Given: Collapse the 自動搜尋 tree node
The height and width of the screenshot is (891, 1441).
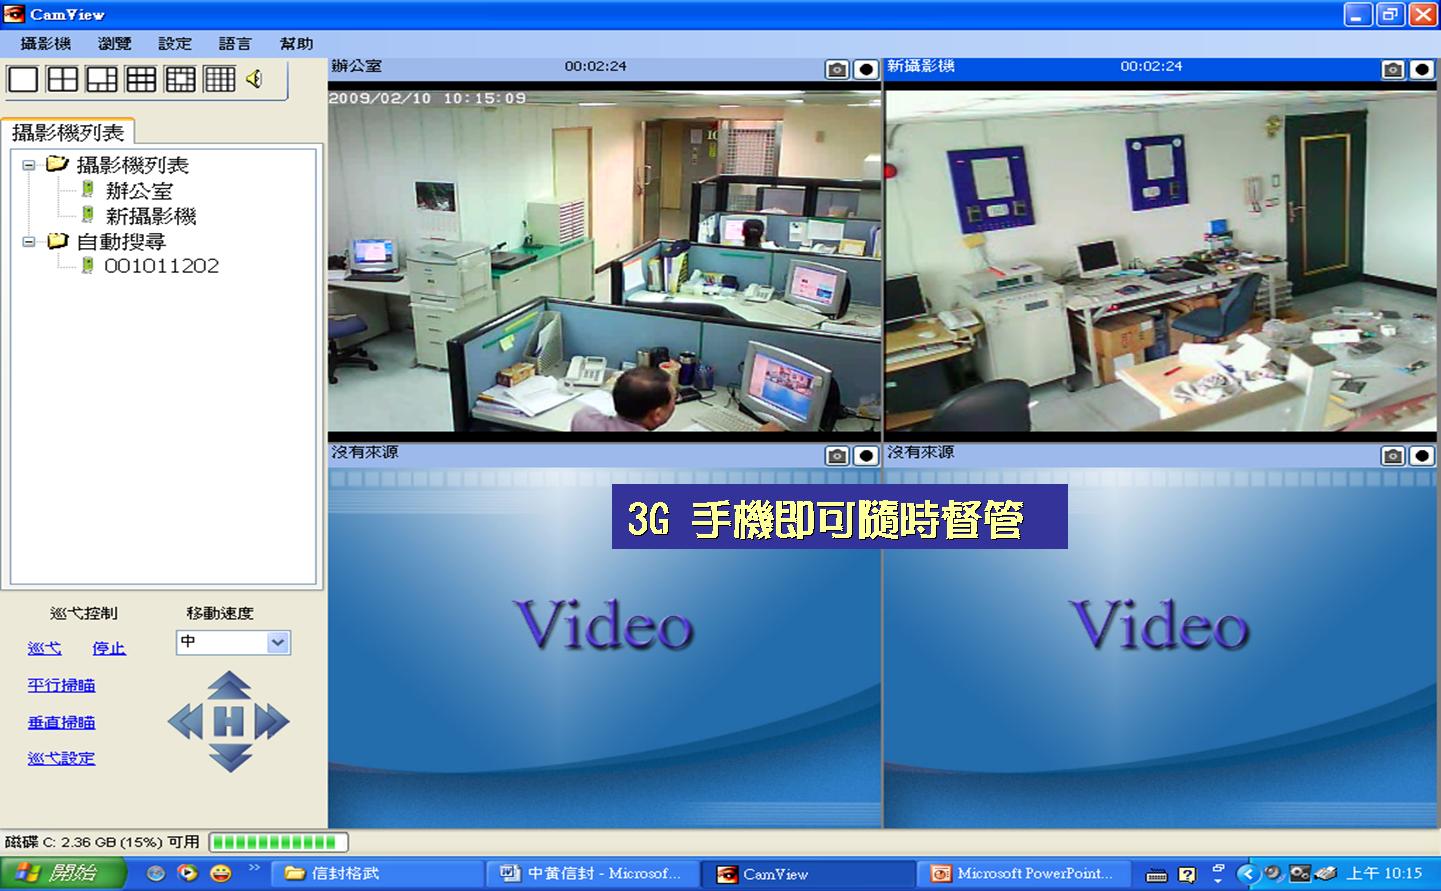Looking at the screenshot, I should [29, 242].
